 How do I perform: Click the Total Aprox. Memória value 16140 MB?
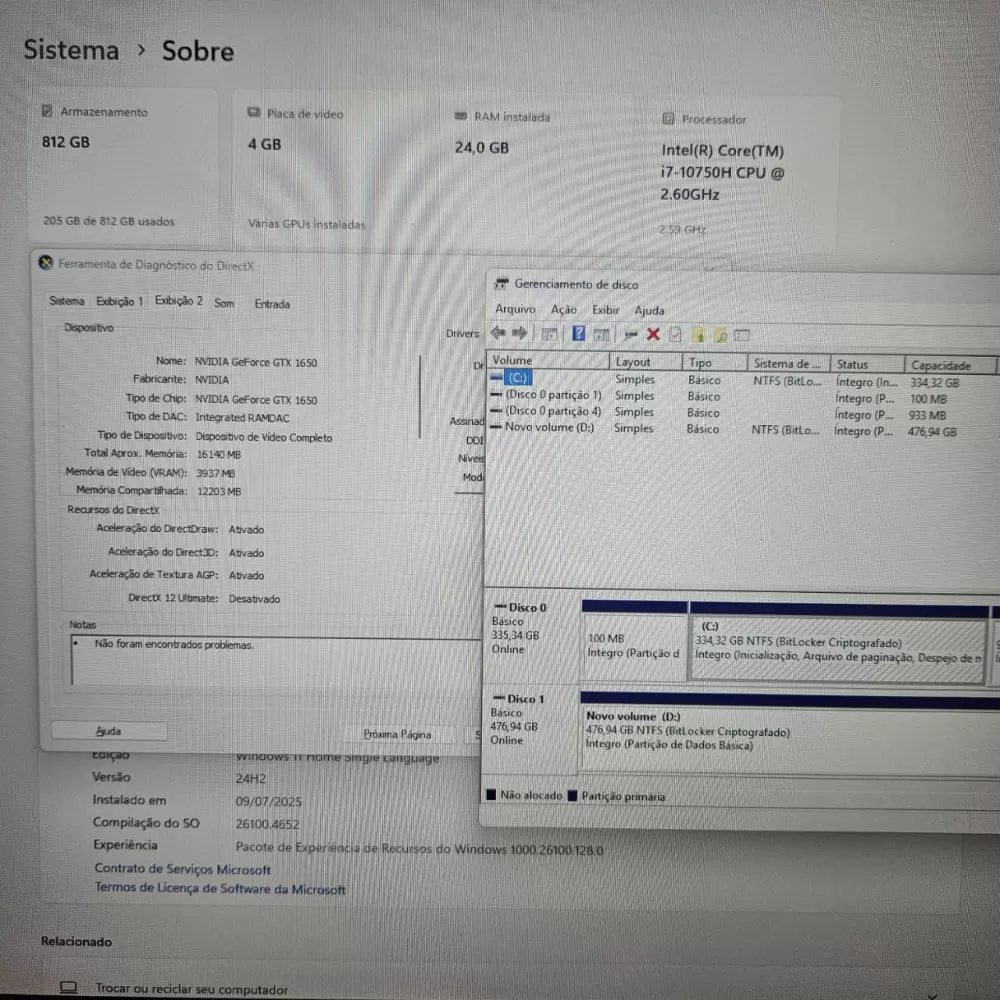click(x=219, y=455)
